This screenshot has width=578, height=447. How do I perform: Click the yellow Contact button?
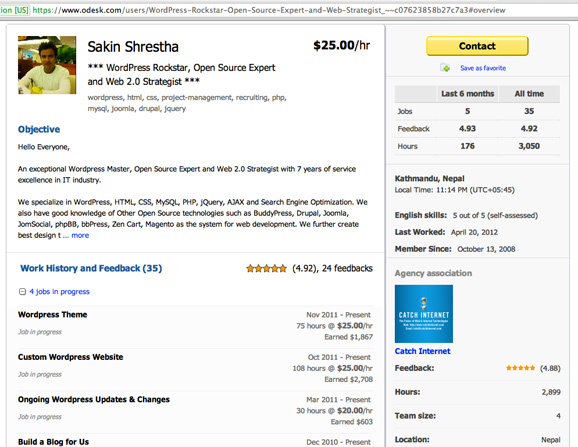477,46
